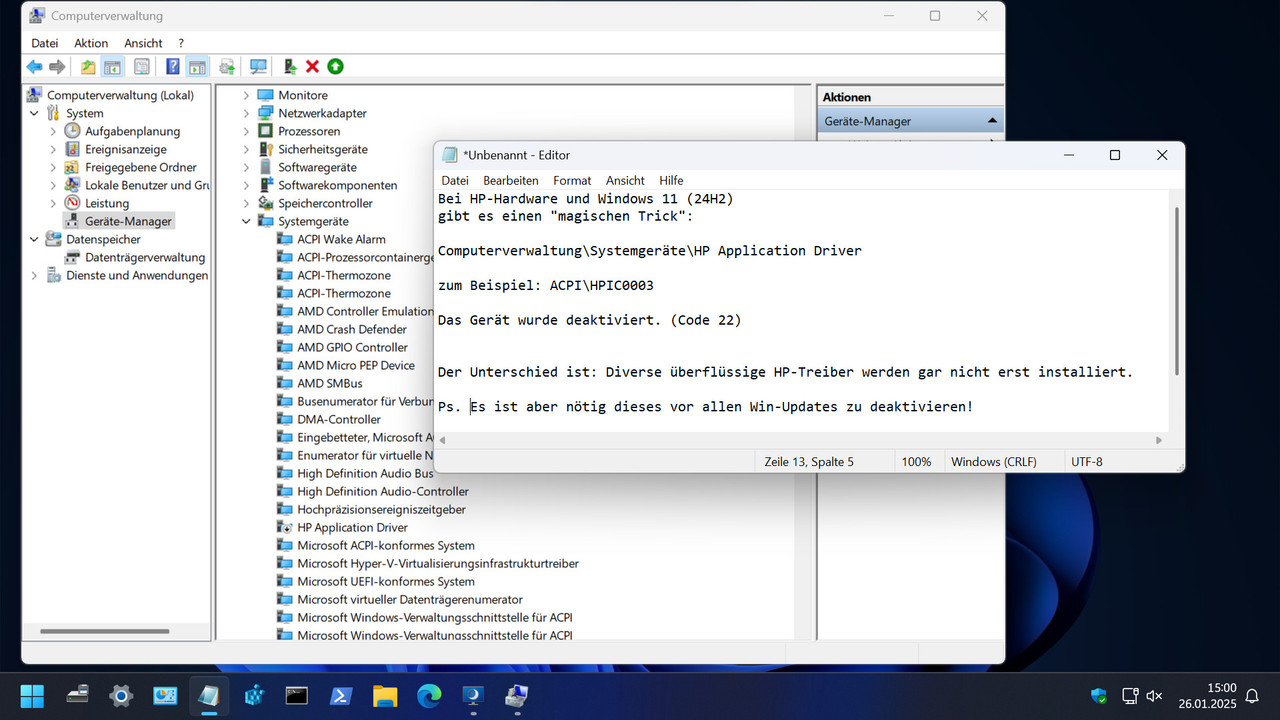Select AMD Crash Defender device
The image size is (1280, 720).
coord(352,329)
